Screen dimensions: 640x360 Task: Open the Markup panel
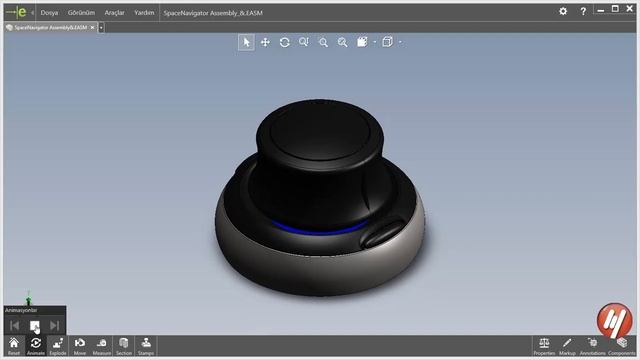[x=567, y=346]
